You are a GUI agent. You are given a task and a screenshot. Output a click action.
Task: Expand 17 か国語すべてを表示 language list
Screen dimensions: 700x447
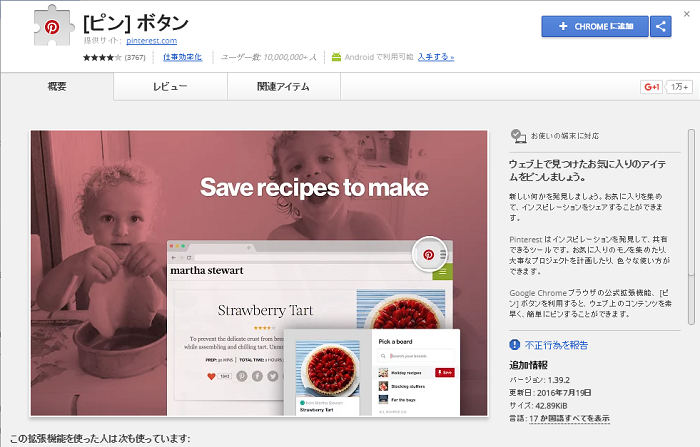pos(569,418)
